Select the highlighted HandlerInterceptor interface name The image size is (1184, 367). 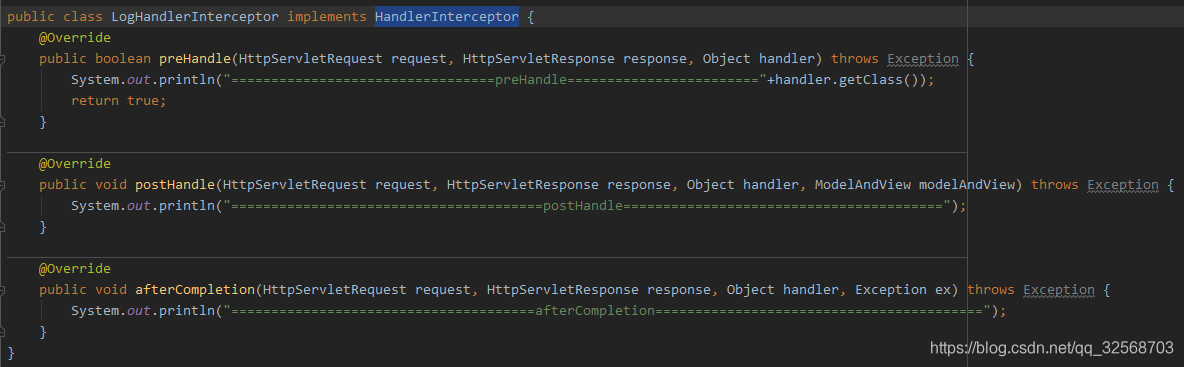[447, 17]
